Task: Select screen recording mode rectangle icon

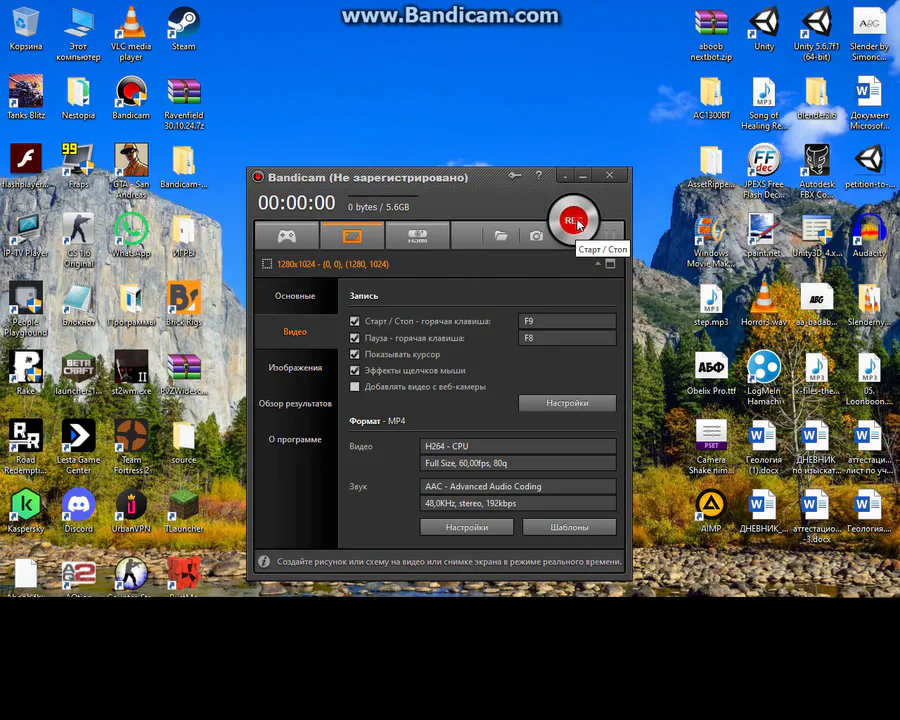Action: coord(352,236)
